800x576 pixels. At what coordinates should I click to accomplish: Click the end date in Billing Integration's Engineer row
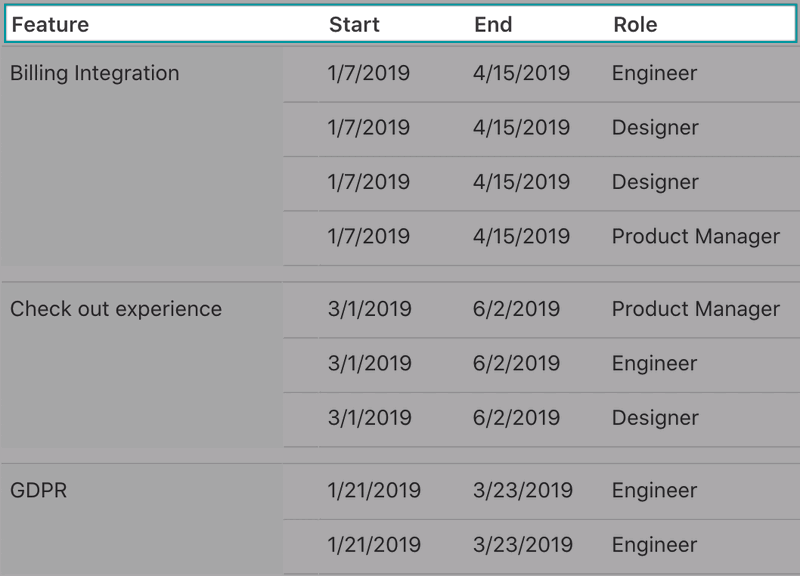521,74
